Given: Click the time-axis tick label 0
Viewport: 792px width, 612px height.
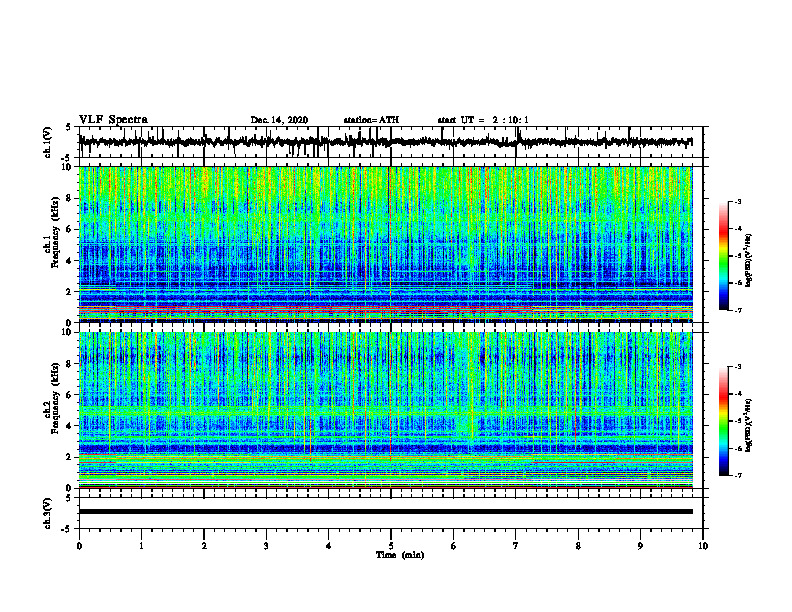Looking at the screenshot, I should click(x=79, y=546).
